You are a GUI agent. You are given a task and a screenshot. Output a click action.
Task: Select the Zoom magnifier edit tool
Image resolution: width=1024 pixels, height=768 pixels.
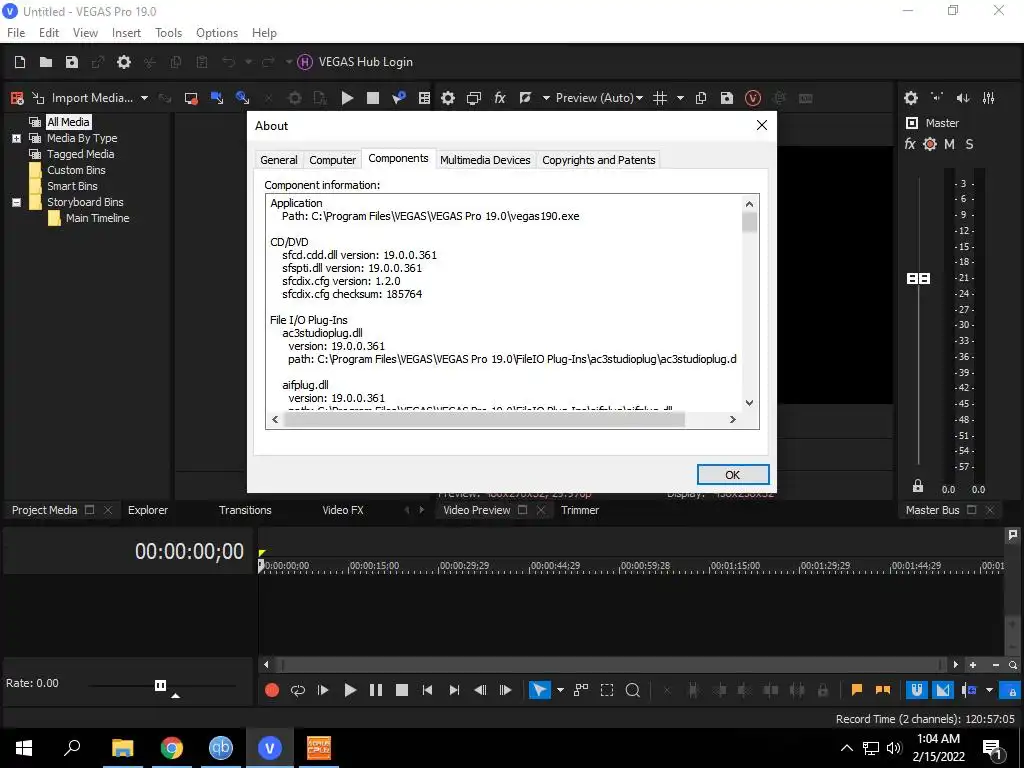[x=632, y=690]
